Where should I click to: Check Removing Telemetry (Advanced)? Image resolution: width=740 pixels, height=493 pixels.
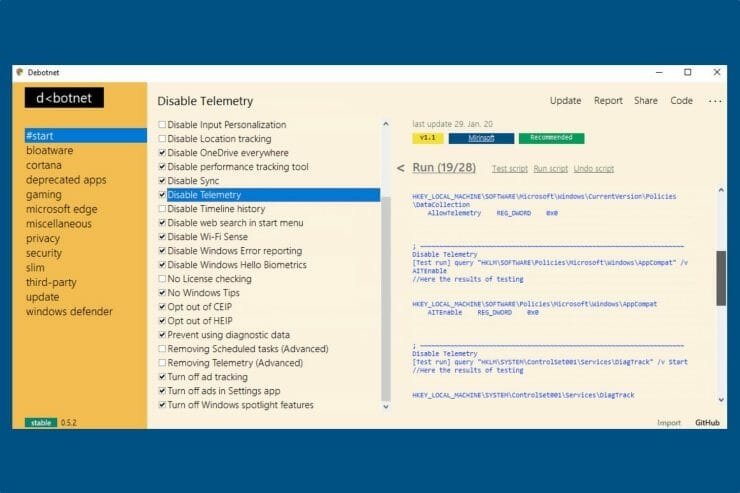tap(162, 363)
